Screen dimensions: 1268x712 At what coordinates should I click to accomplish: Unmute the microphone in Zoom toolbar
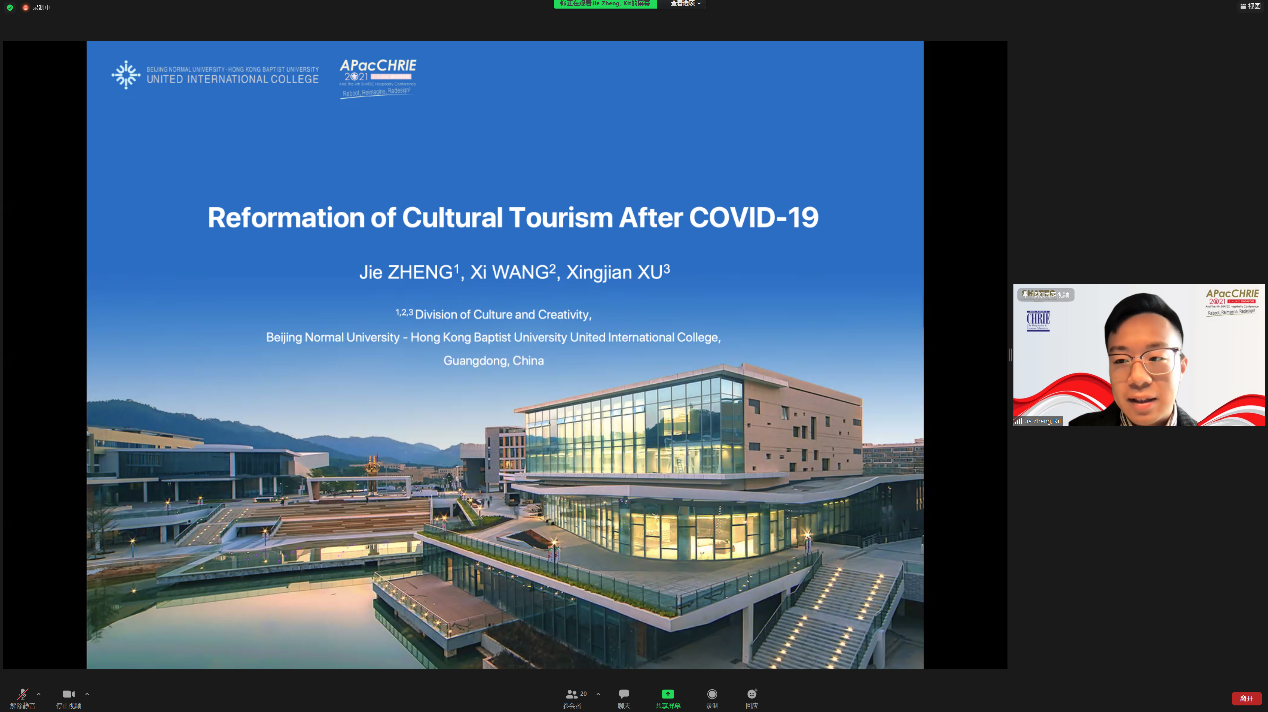pos(22,694)
